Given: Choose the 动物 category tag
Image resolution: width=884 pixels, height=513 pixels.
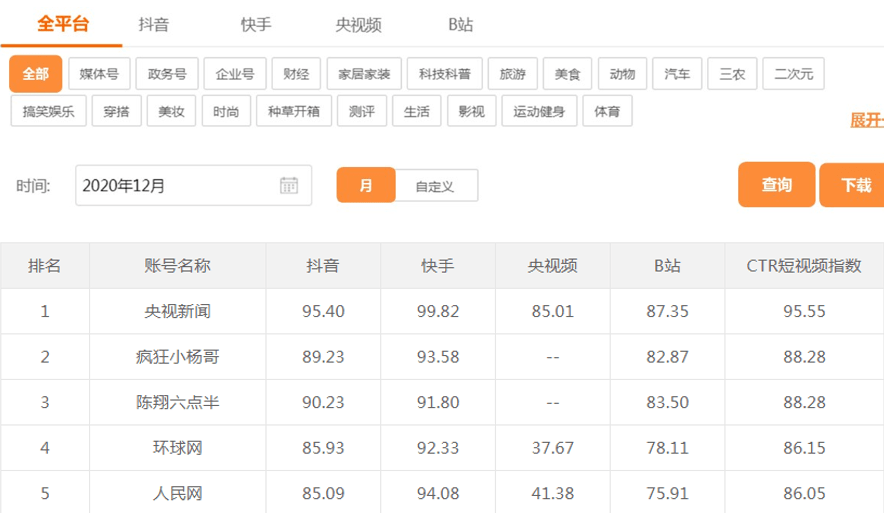Looking at the screenshot, I should click(x=622, y=74).
